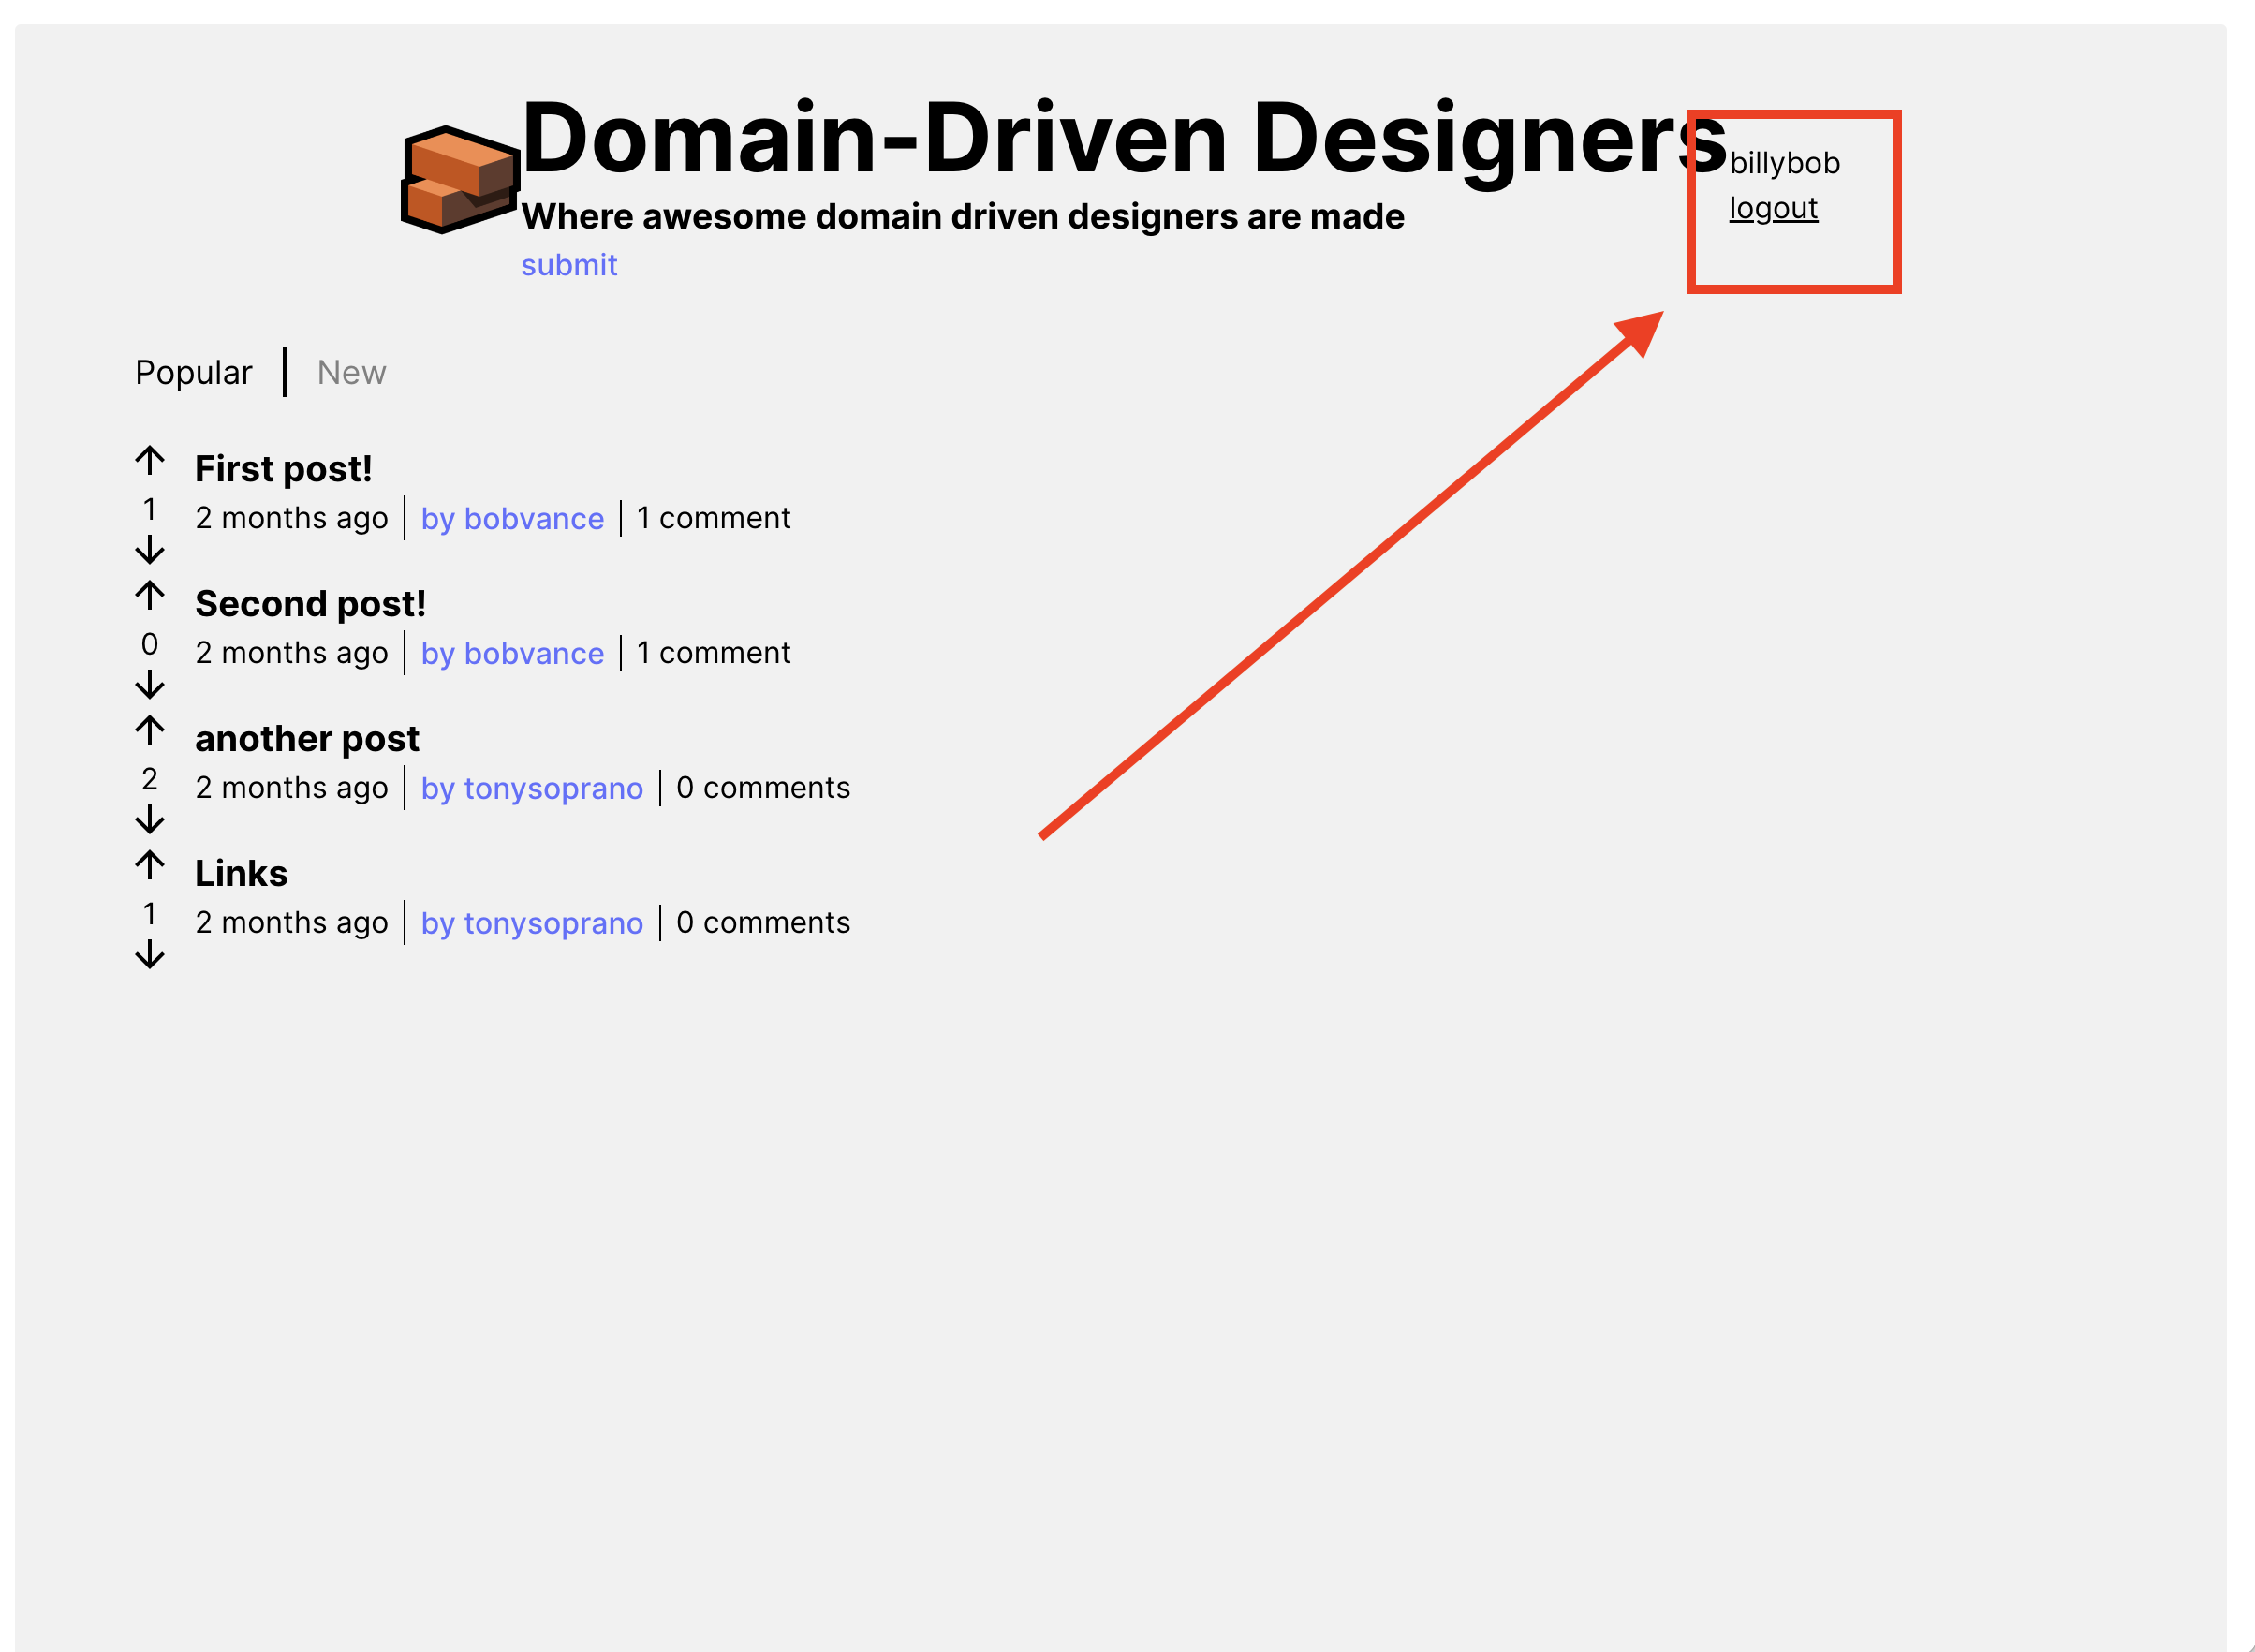Open the submit link
Viewport: 2255px width, 1652px height.
pyautogui.click(x=569, y=265)
